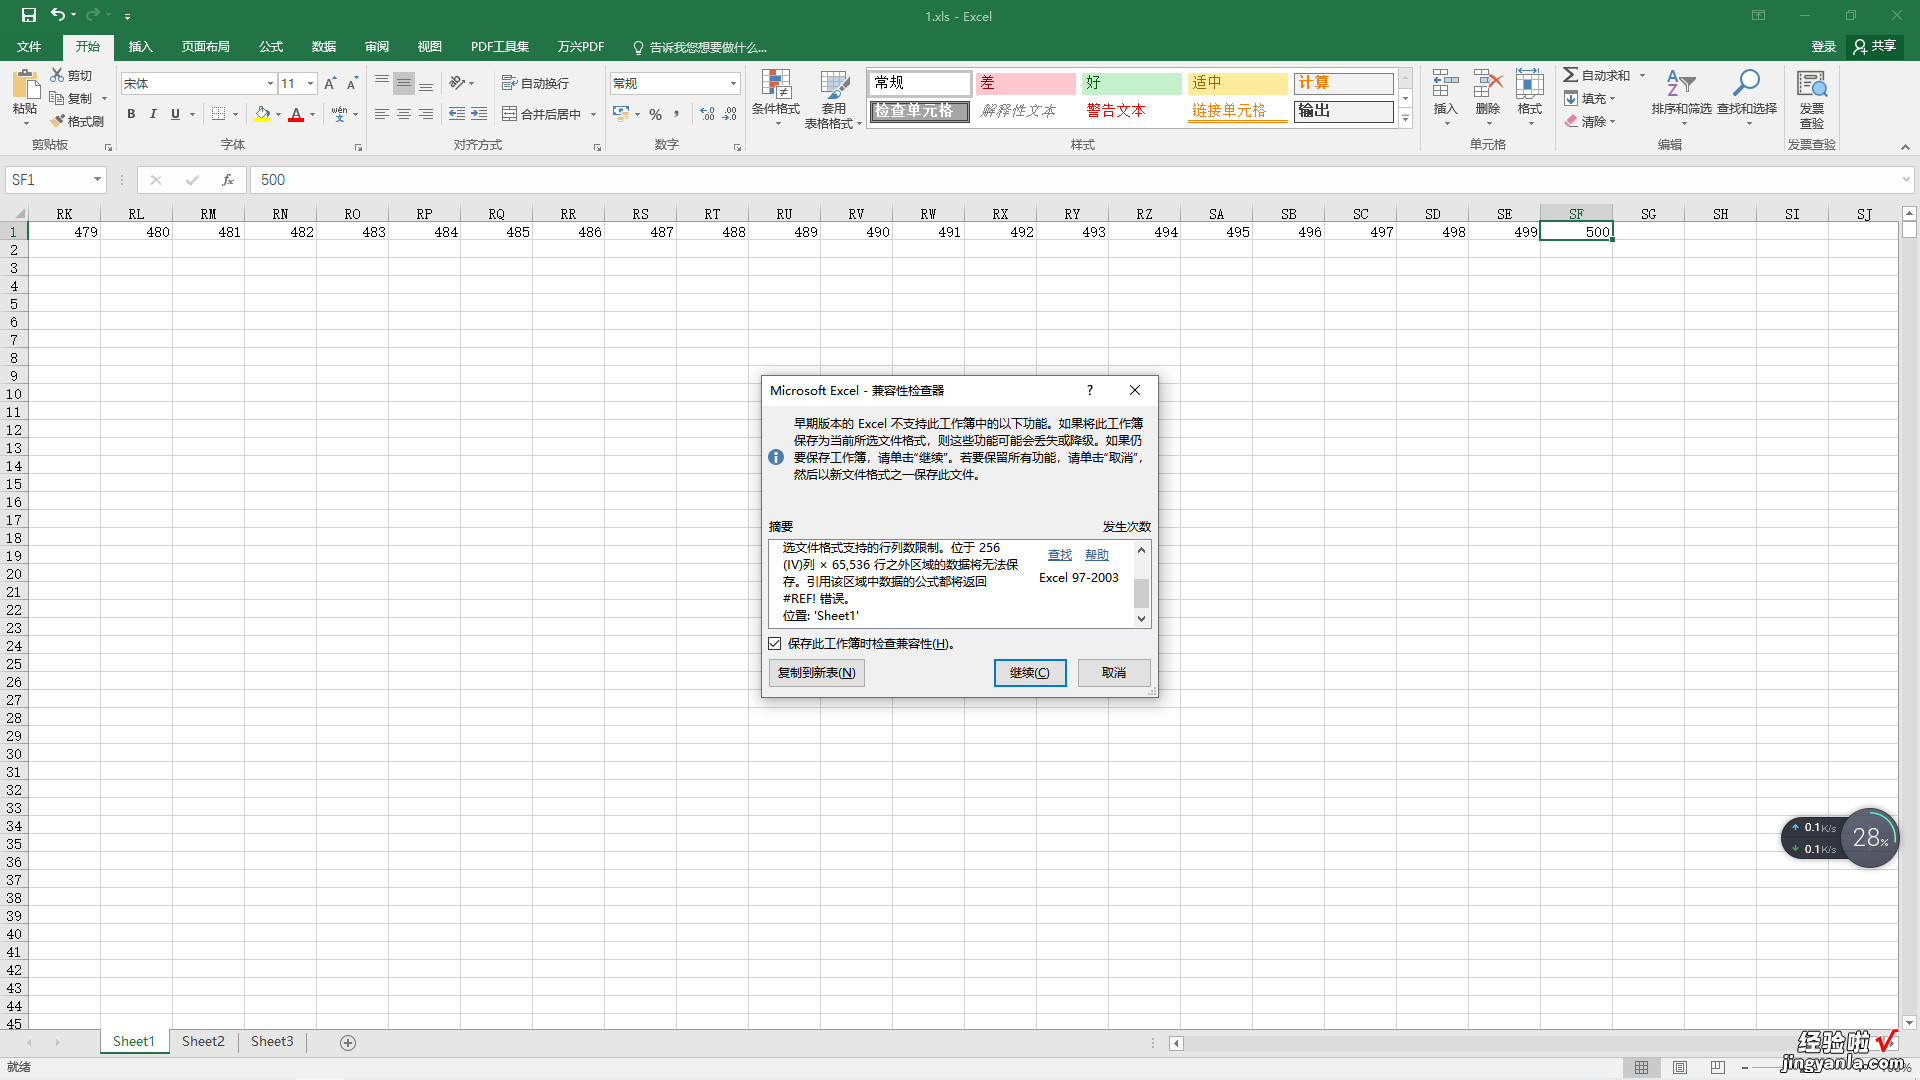Collapse the ribbon with the arrow
Screen dimensions: 1920x1080
coord(1905,147)
